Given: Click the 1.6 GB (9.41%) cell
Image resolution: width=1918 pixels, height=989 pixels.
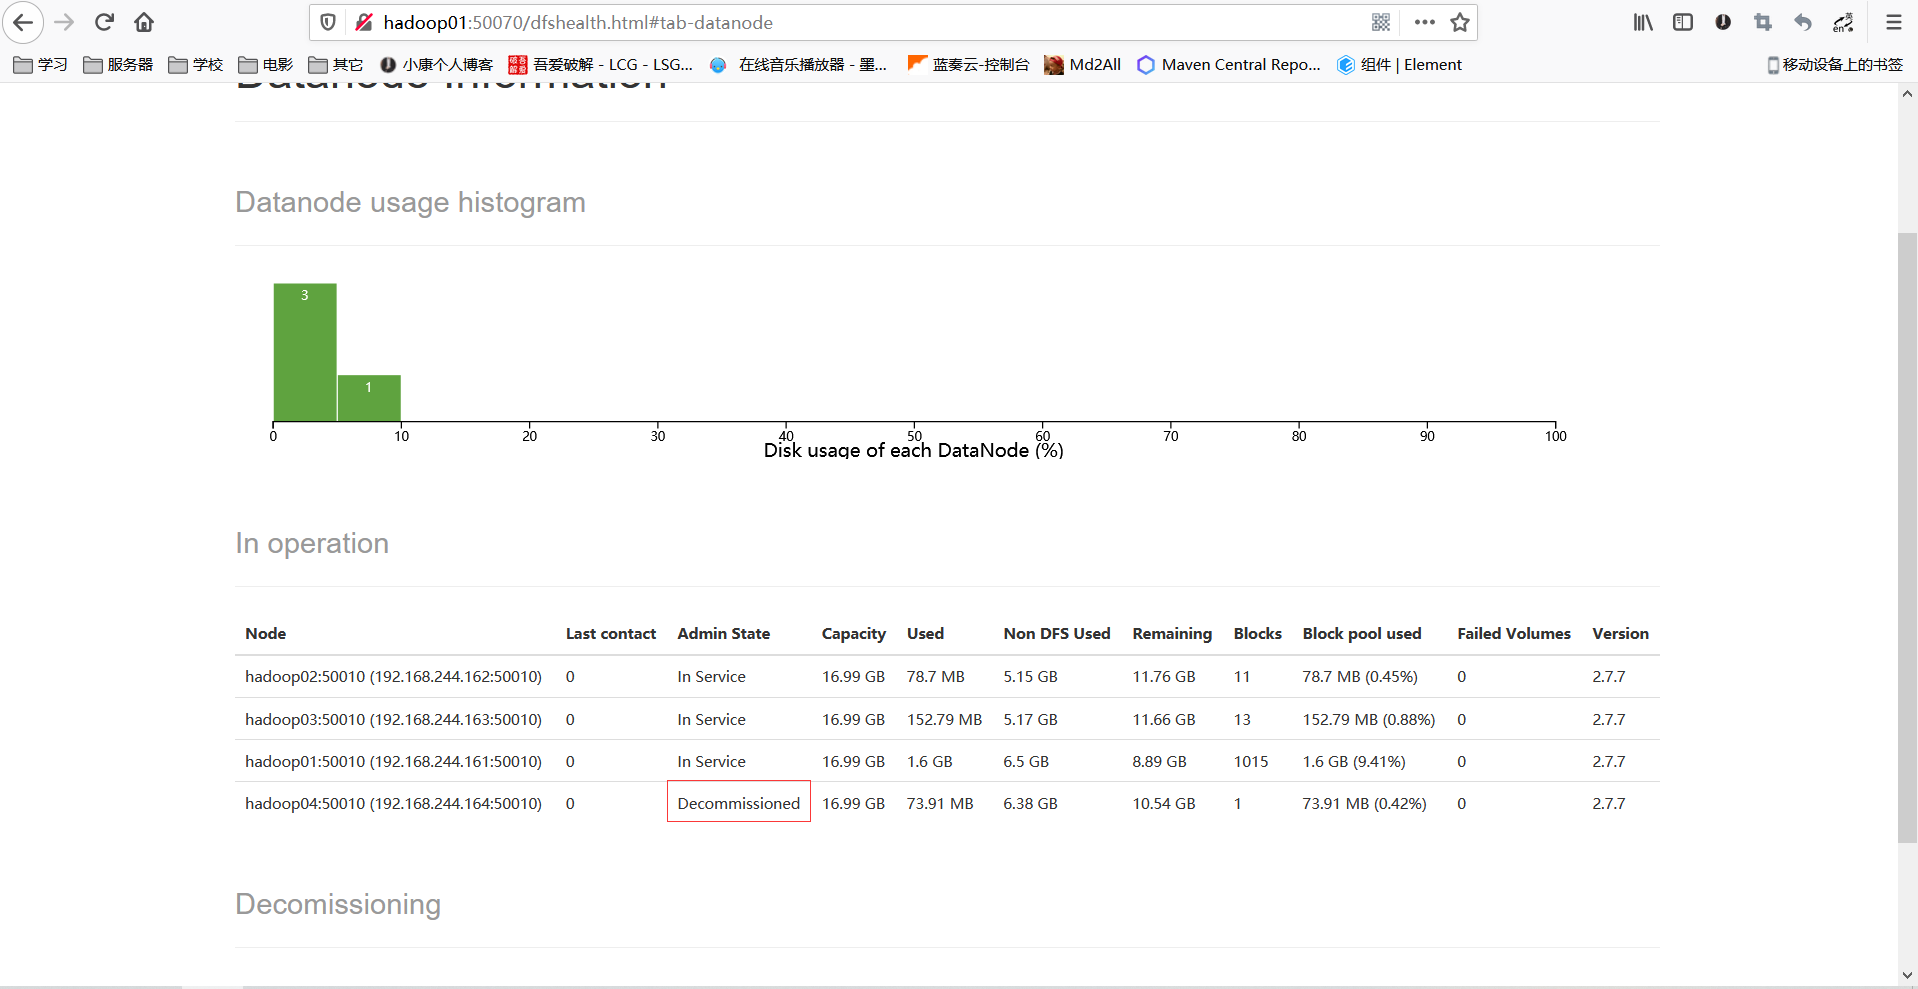Looking at the screenshot, I should click(x=1354, y=762).
